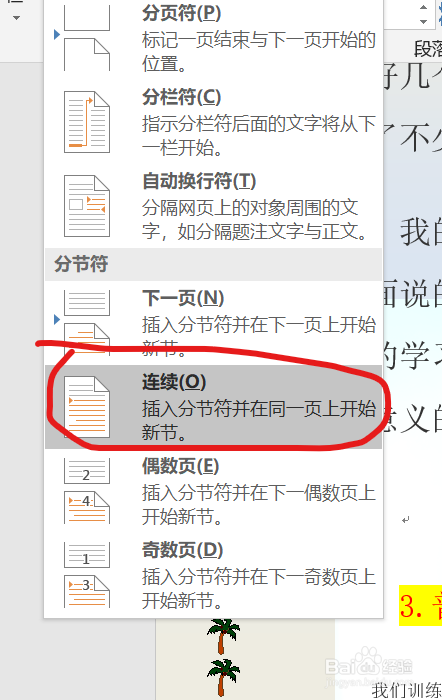Click description 指示分栏符后面的文字将从下一栏开始
Screen dimensions: 442x700
(259, 135)
